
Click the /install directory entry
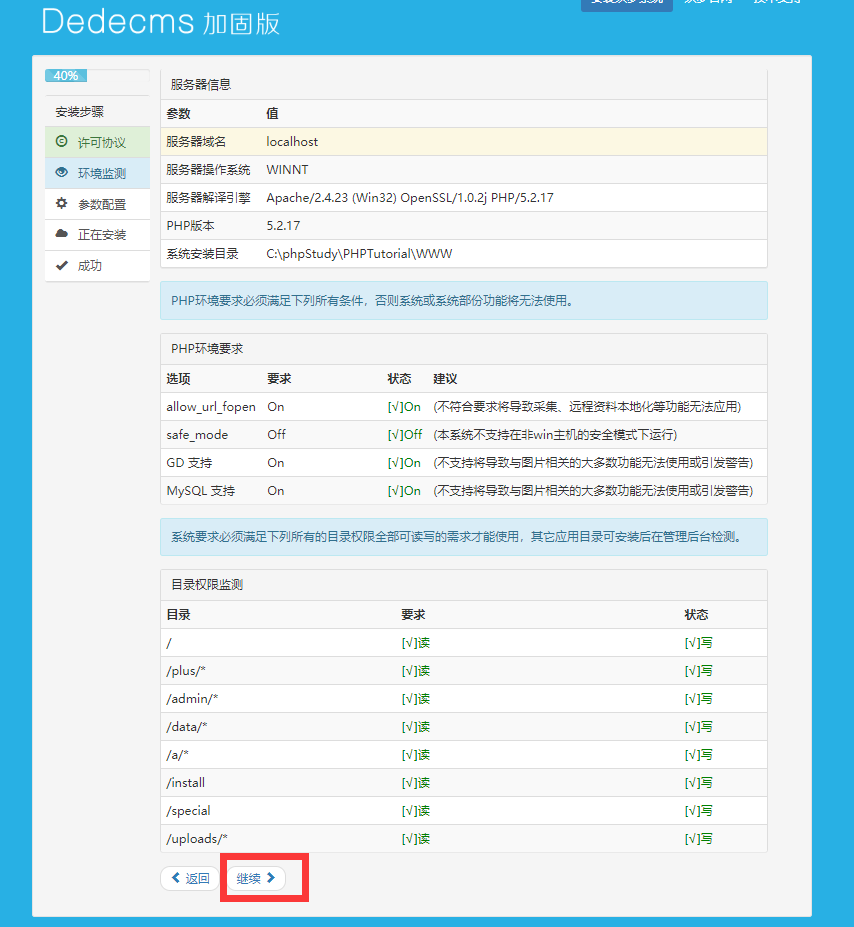click(186, 783)
